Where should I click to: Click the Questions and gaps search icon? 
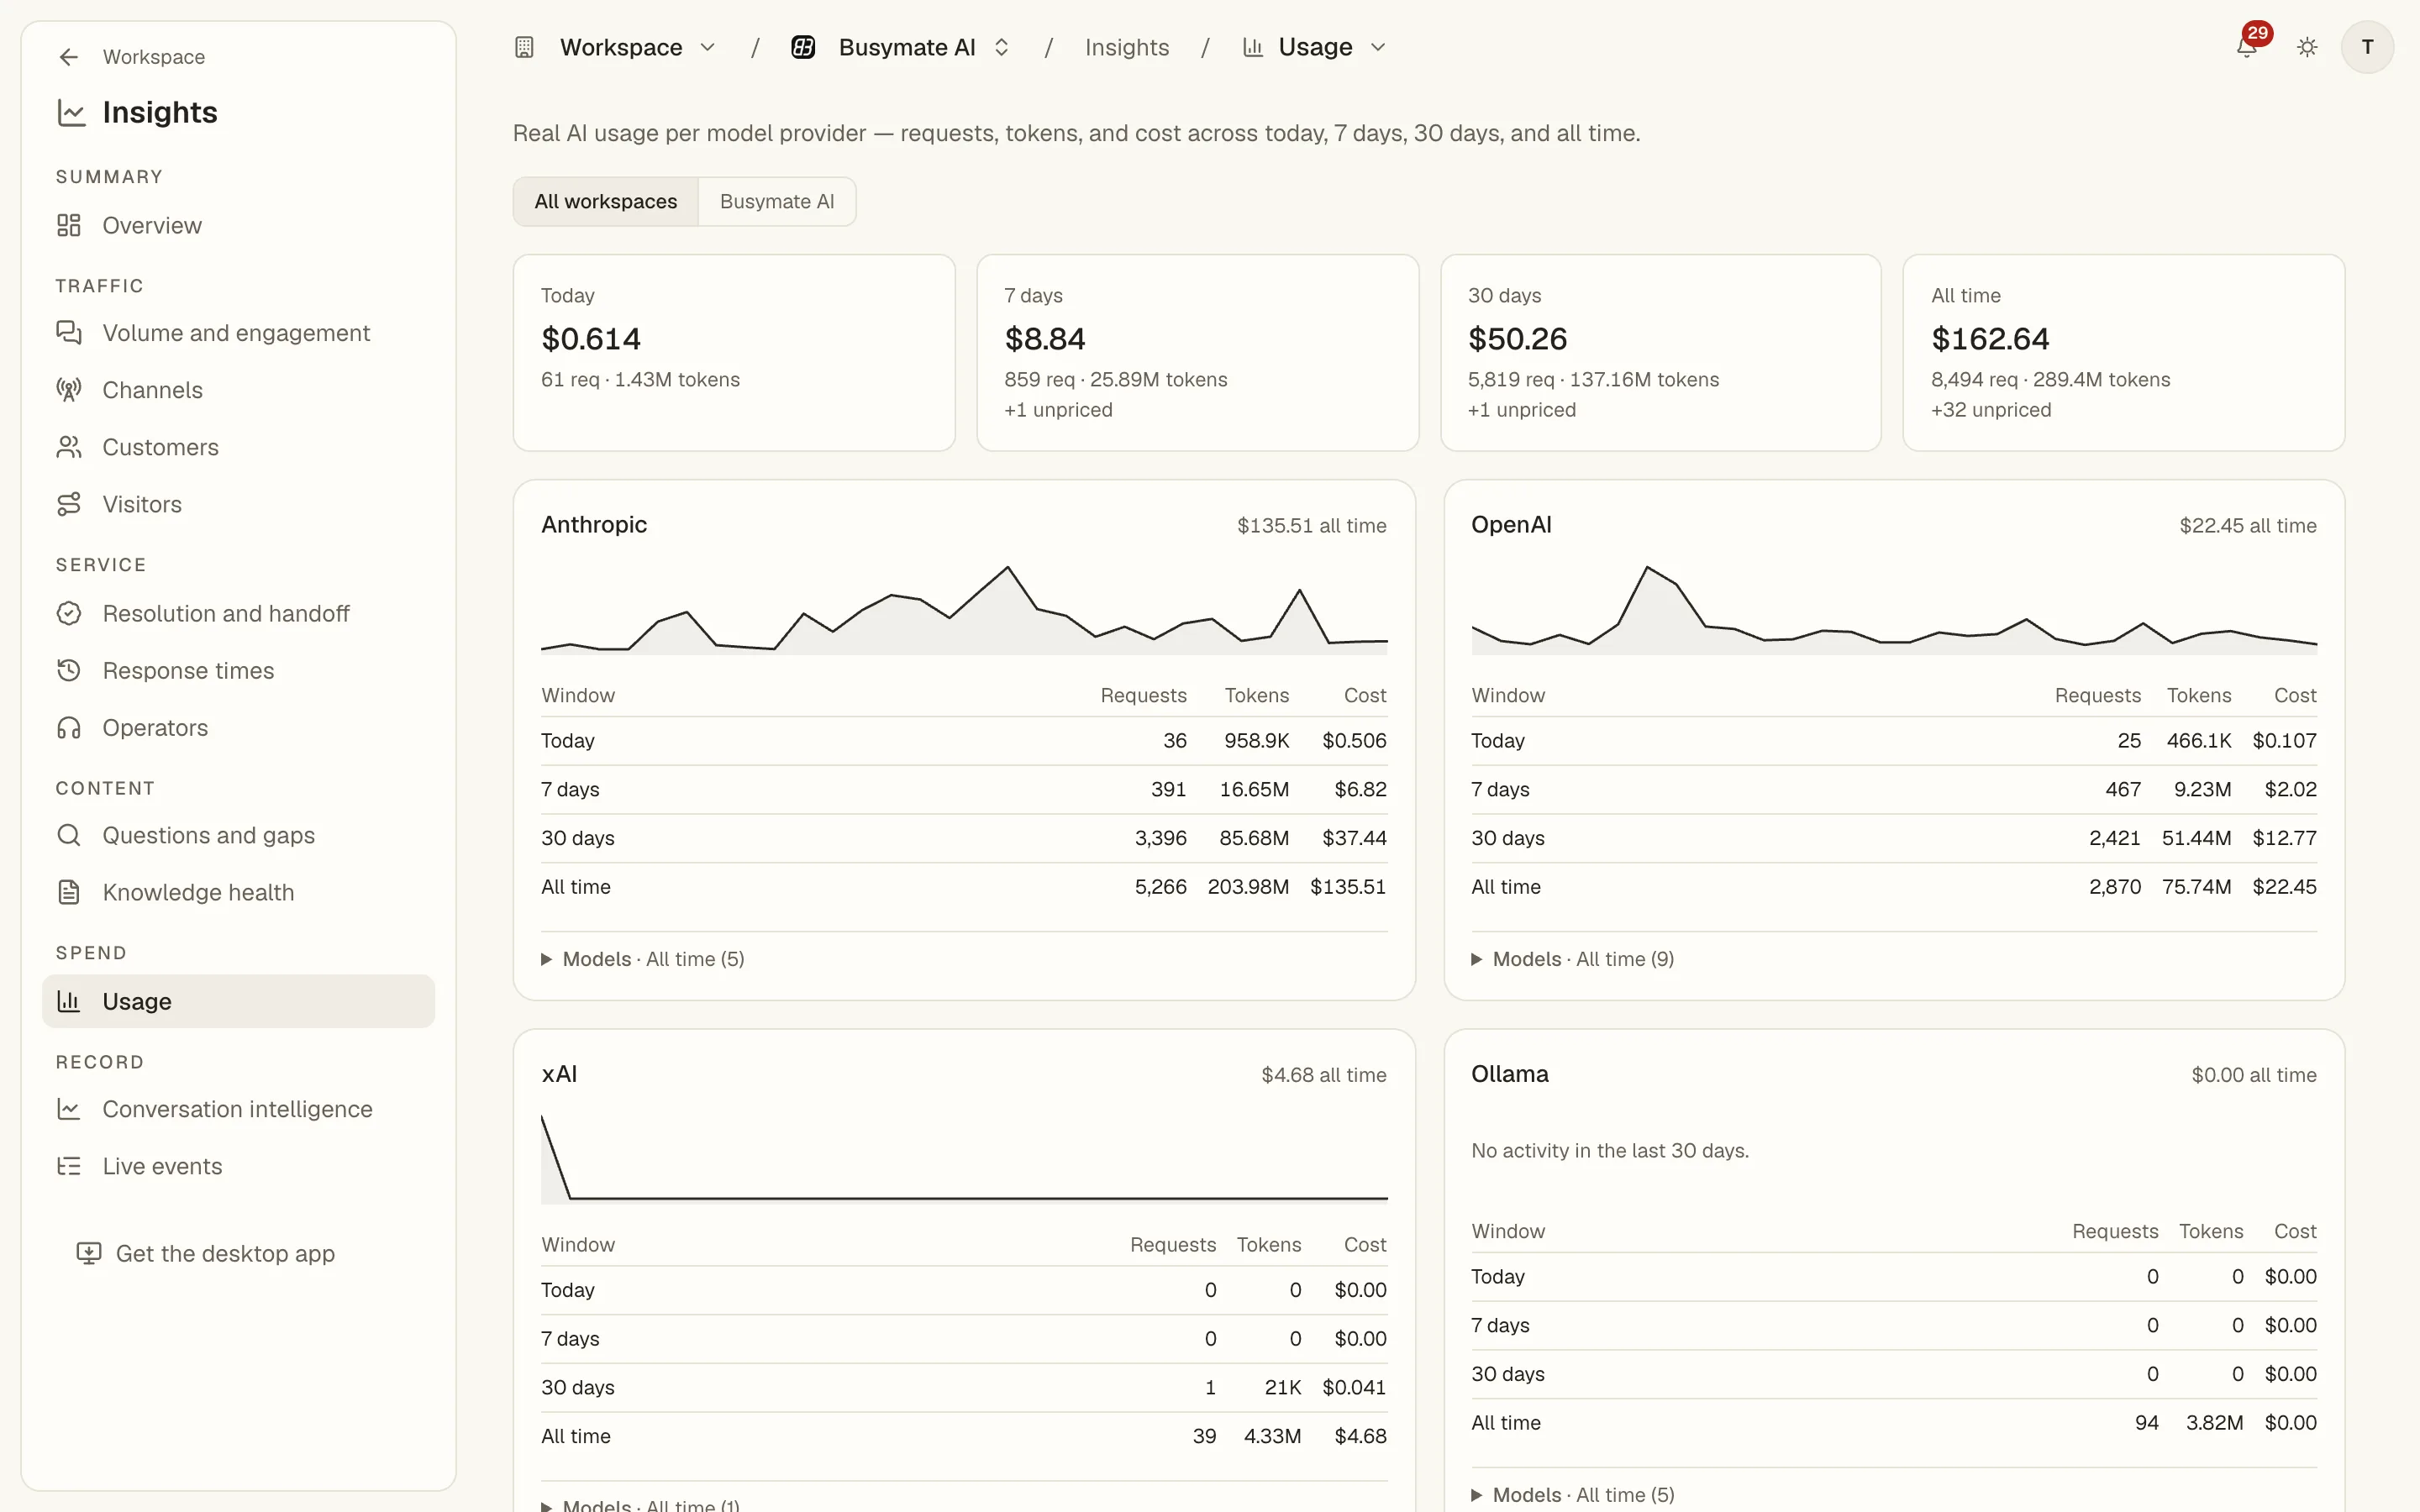69,835
